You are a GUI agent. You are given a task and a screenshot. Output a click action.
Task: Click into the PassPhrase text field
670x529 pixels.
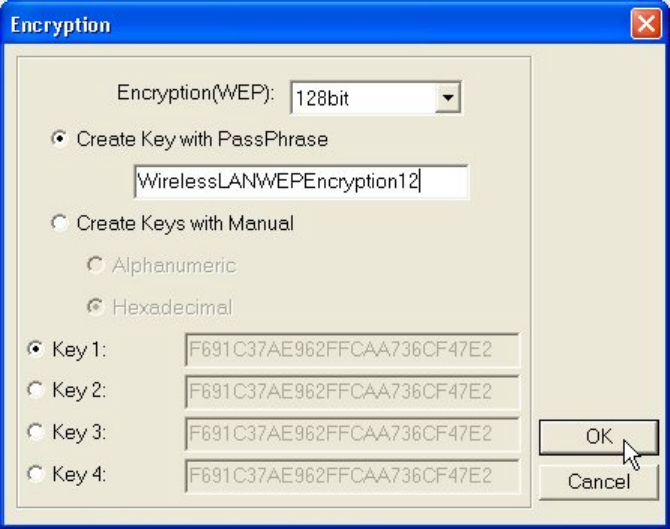point(300,181)
